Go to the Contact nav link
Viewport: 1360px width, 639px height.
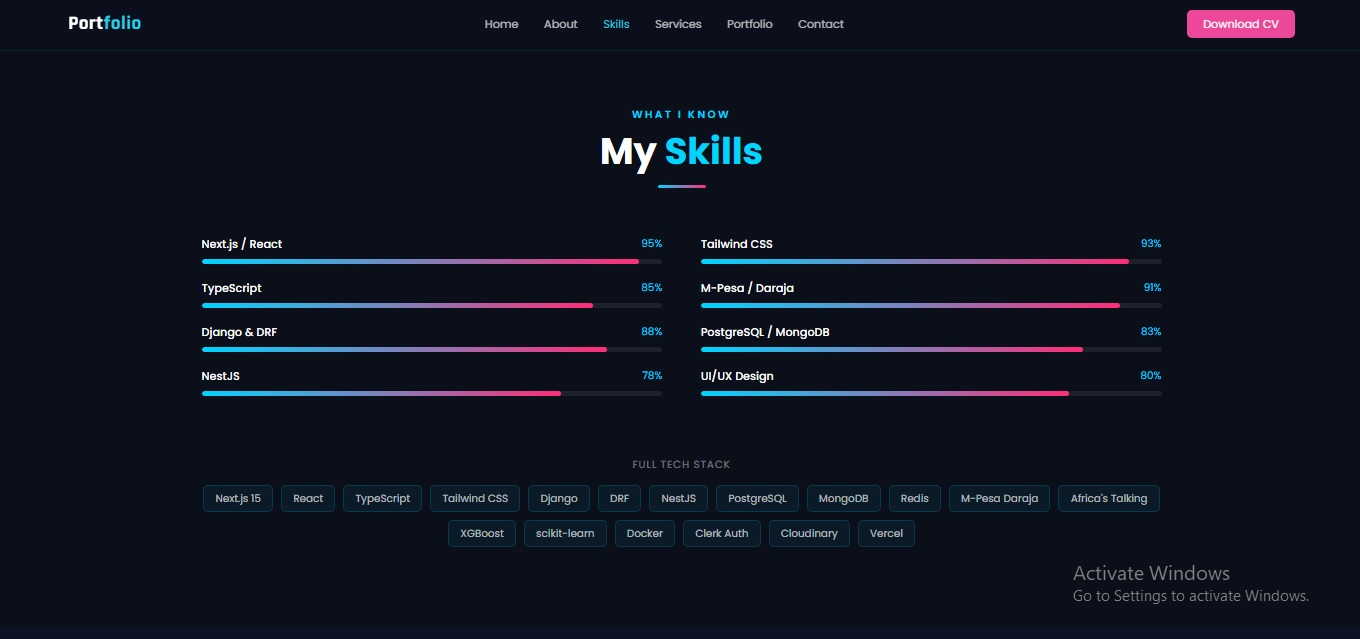pos(820,24)
